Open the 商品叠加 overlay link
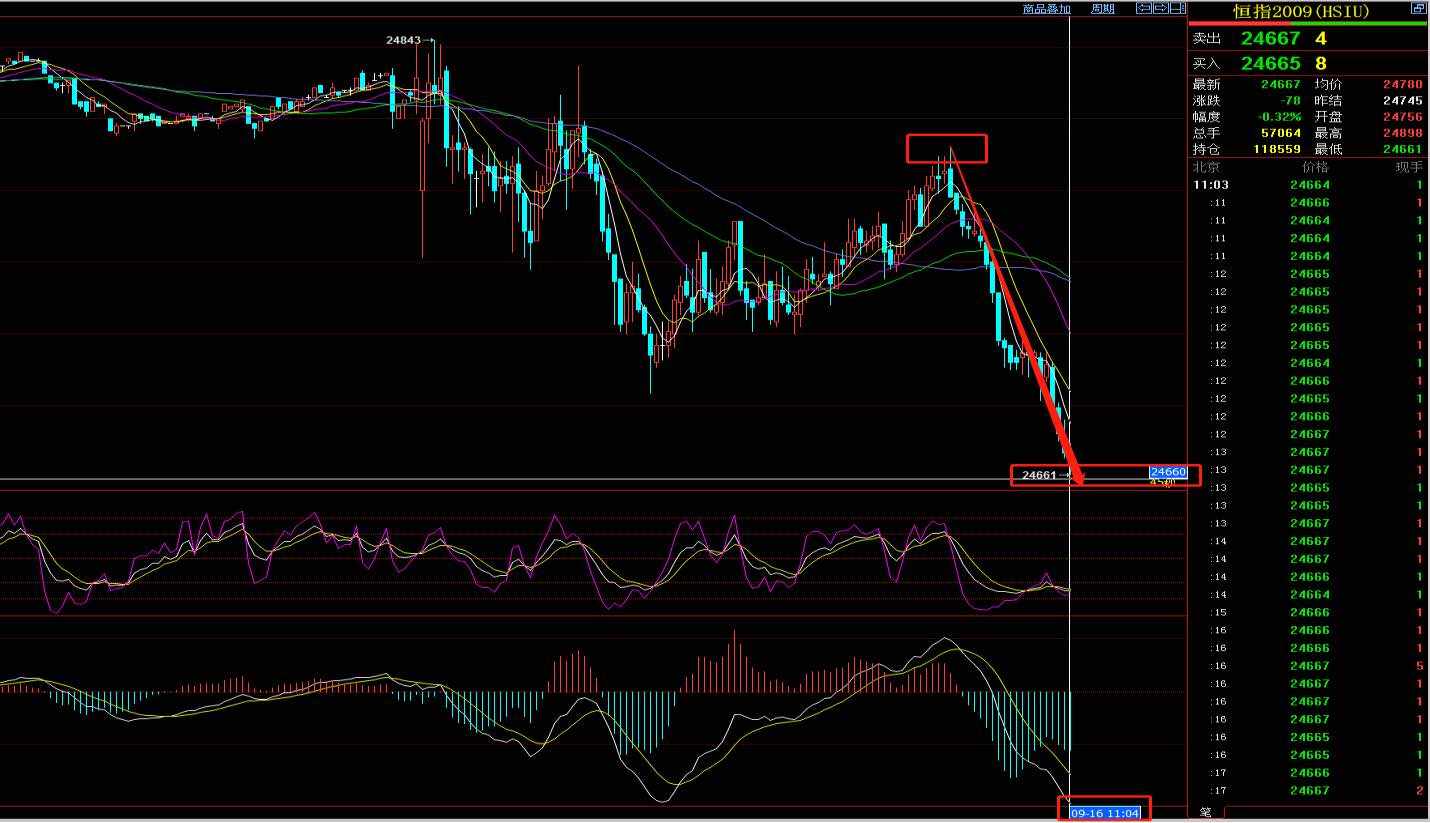Viewport: 1430px width, 823px height. (x=1047, y=9)
